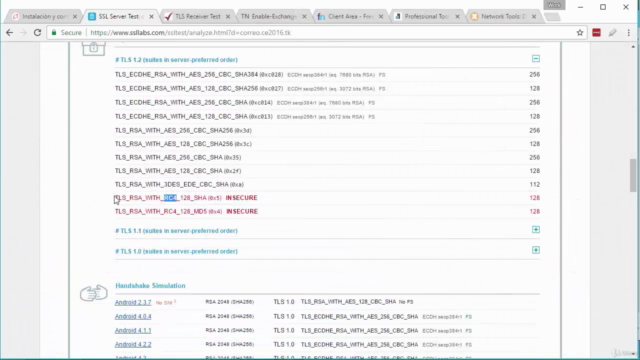Click the browser back arrow
This screenshot has width=640, height=360.
[9, 33]
